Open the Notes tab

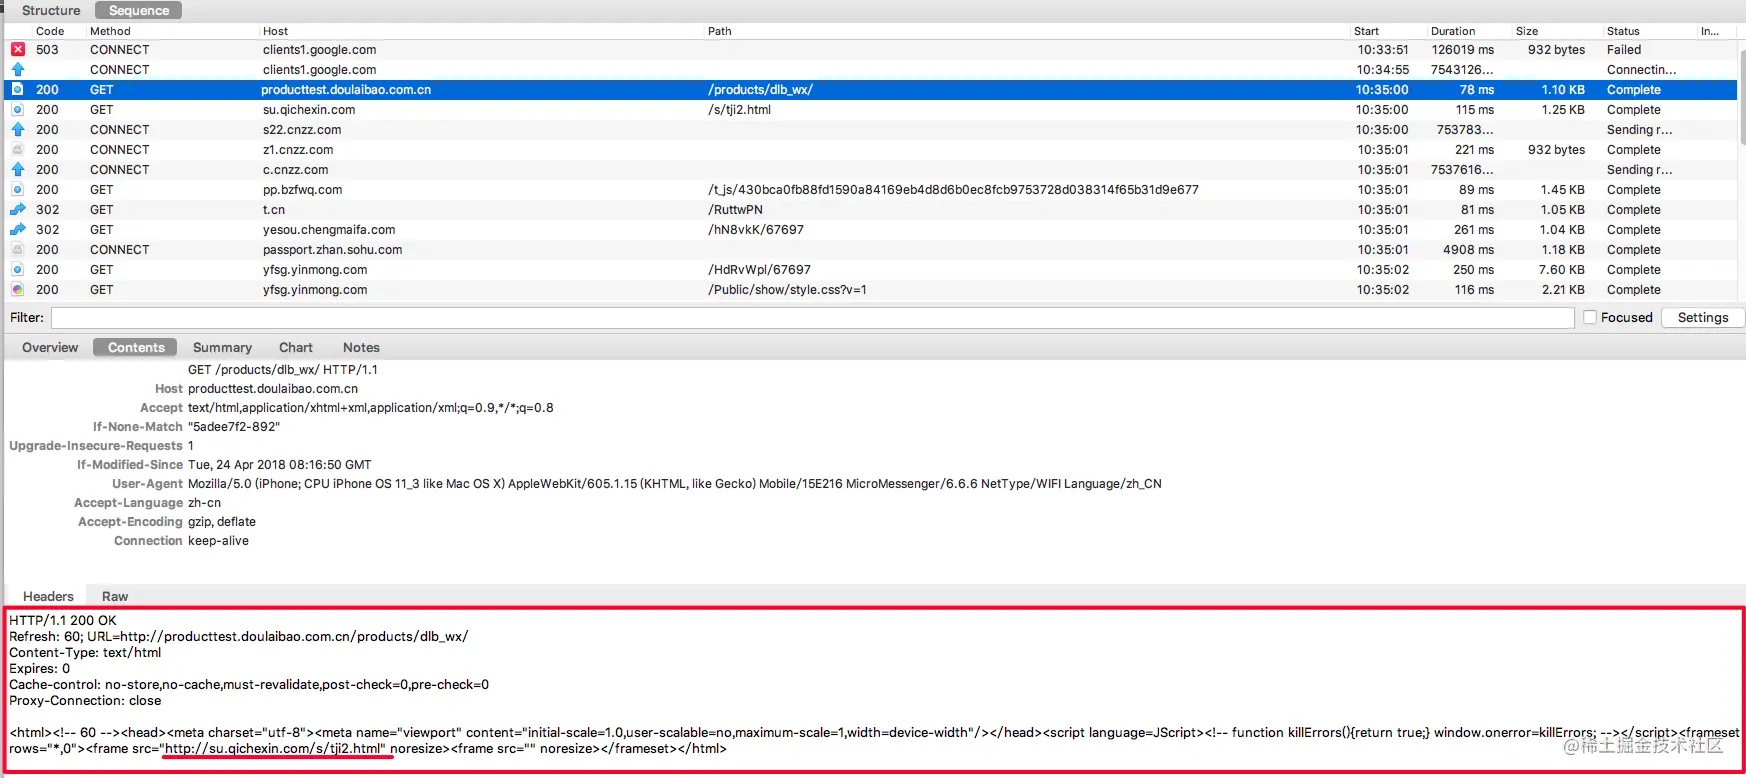click(361, 347)
